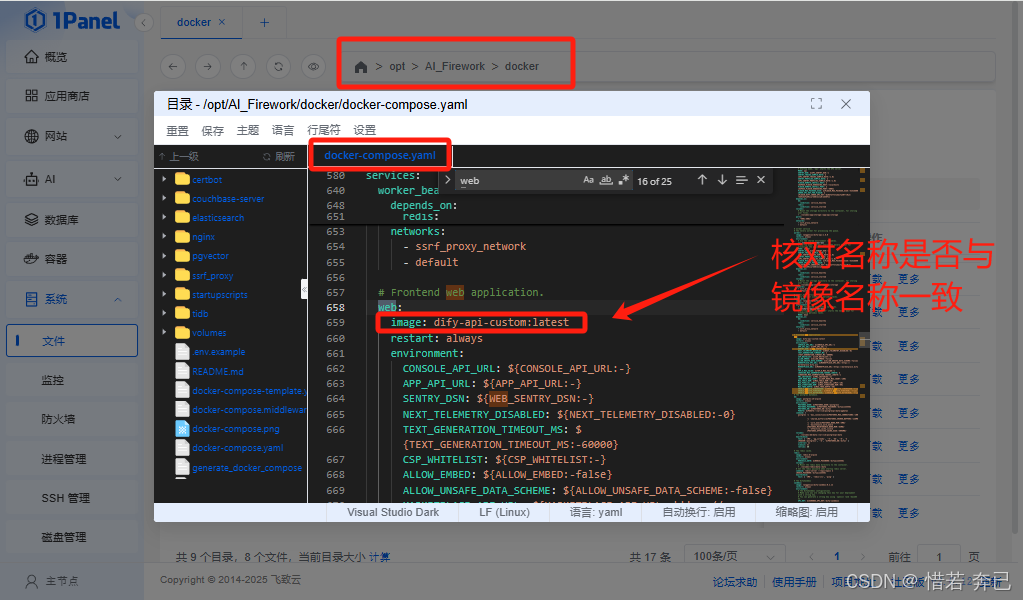The height and width of the screenshot is (600, 1023).
Task: Open the volumes folder
Action: [209, 333]
